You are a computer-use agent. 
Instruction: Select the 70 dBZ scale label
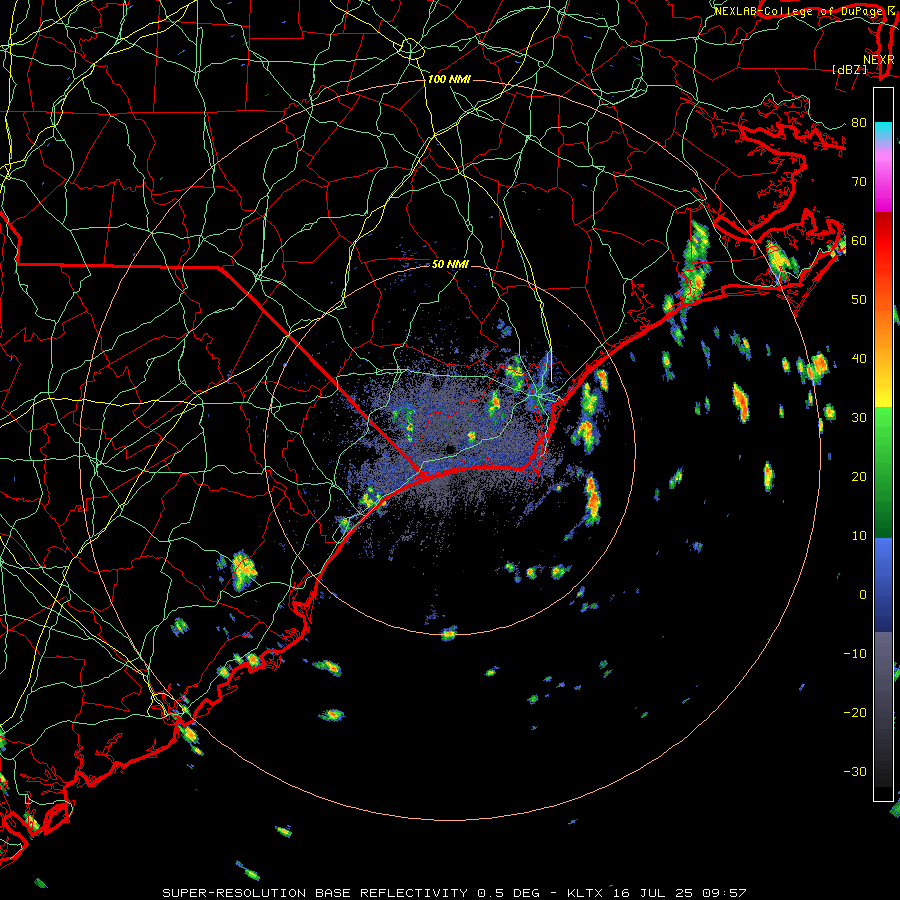pyautogui.click(x=859, y=181)
